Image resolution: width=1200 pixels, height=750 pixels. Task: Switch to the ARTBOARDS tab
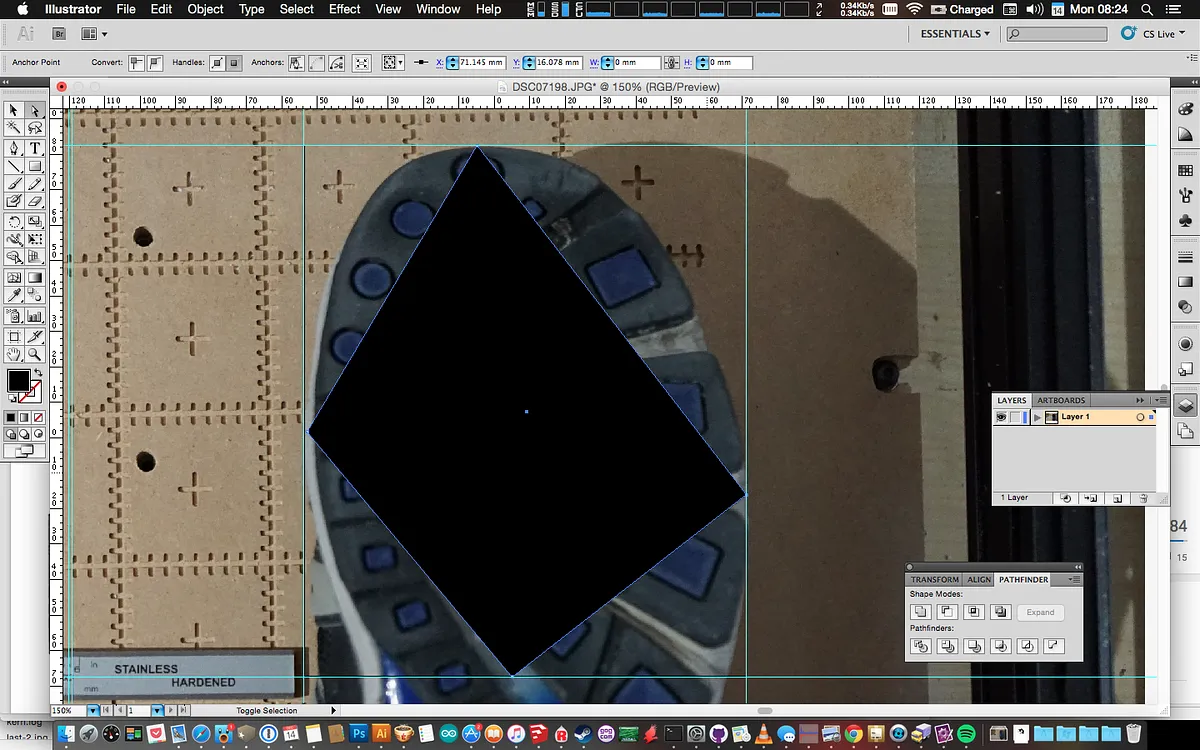tap(1061, 400)
